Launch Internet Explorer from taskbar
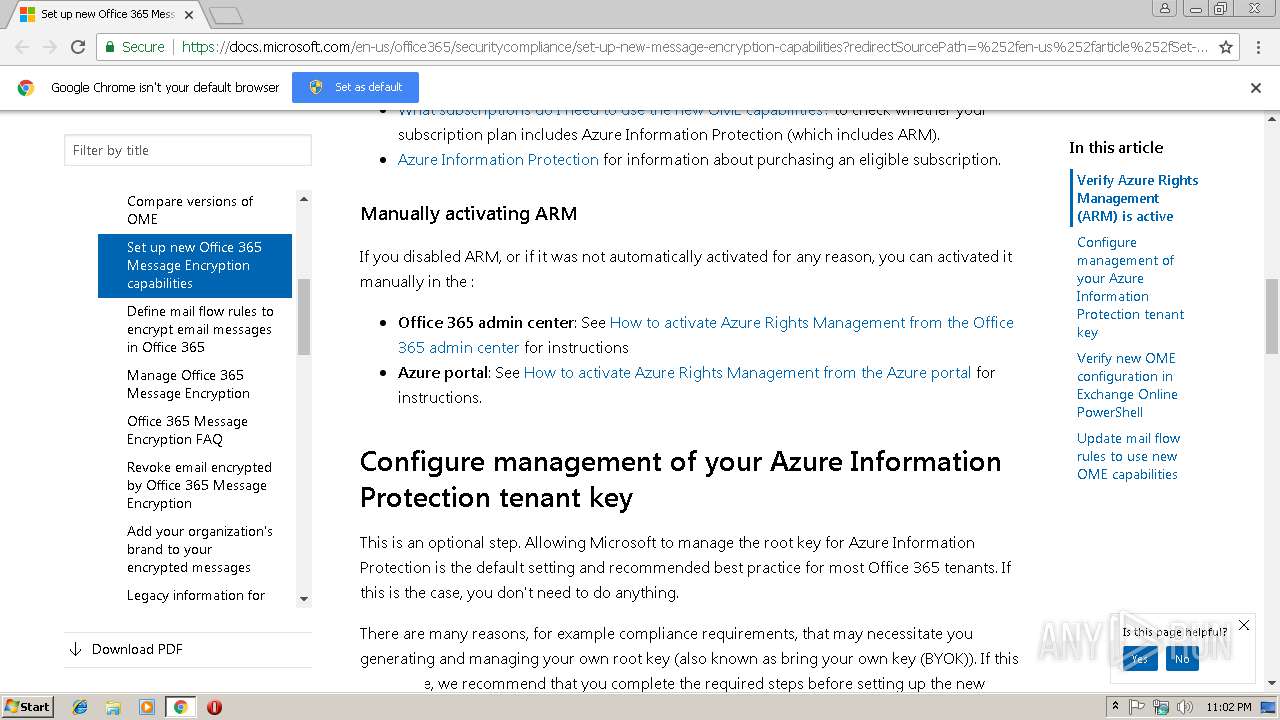Screen dimensions: 1280x720 click(80, 707)
